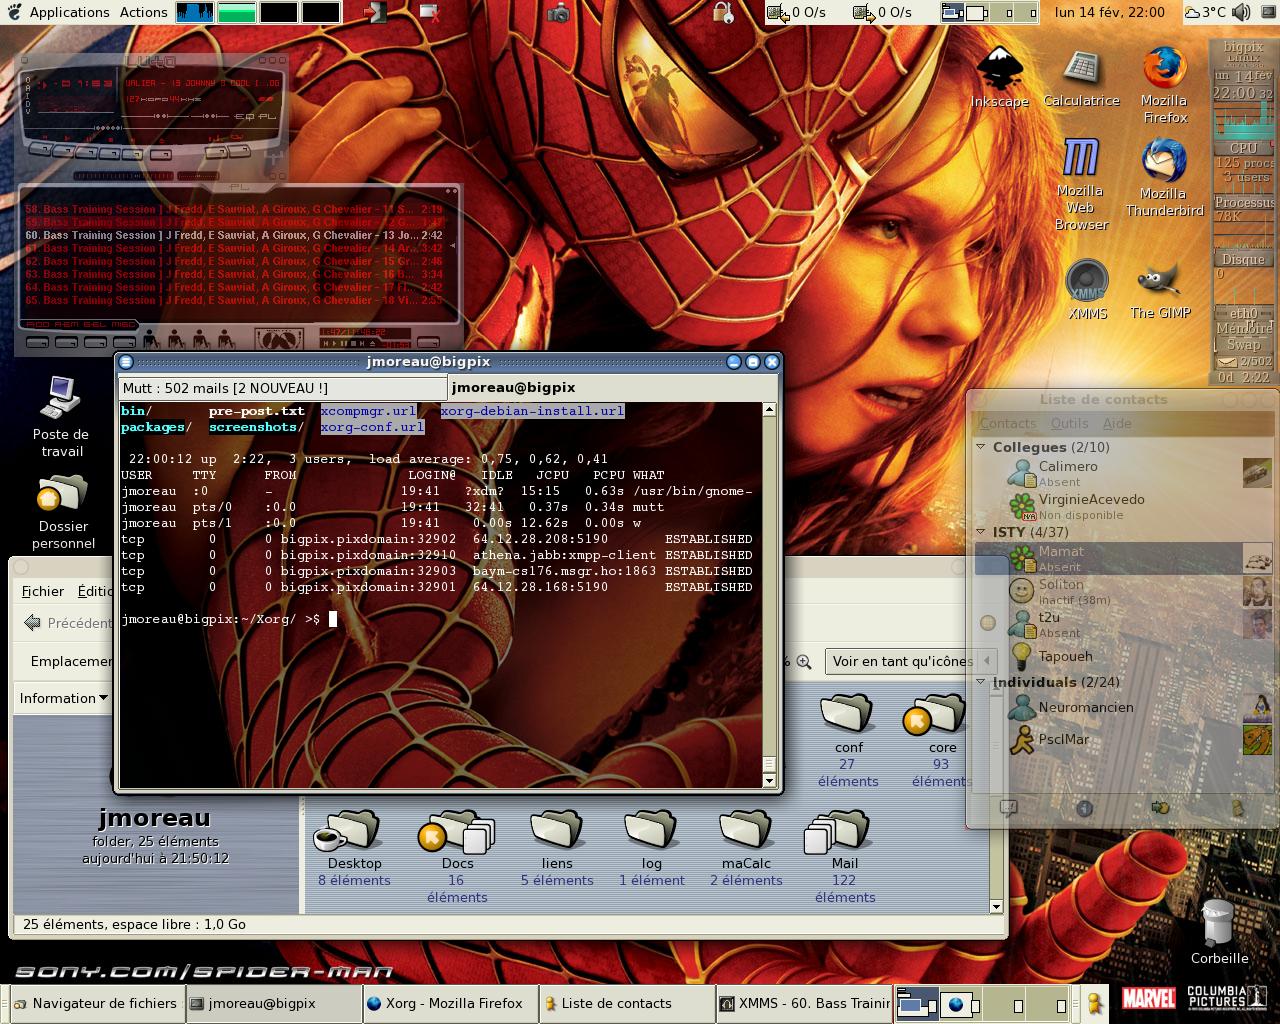Click the contact info icon in contact list
The image size is (1280, 1024).
[x=1084, y=808]
